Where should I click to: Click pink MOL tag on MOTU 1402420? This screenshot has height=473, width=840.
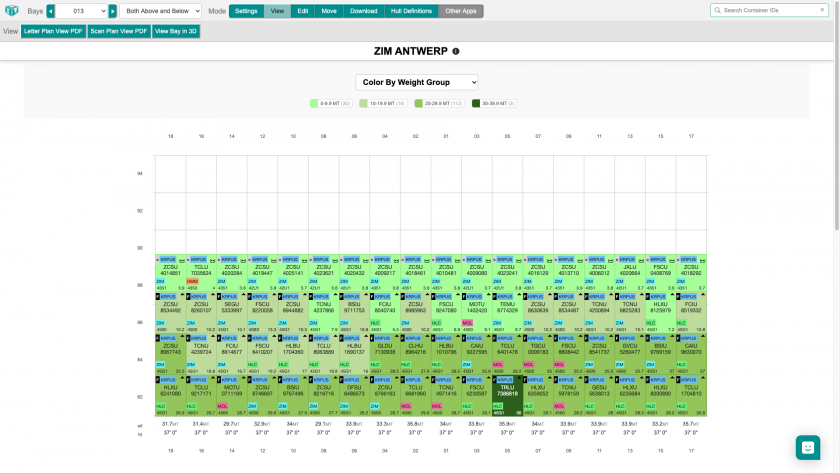467,323
